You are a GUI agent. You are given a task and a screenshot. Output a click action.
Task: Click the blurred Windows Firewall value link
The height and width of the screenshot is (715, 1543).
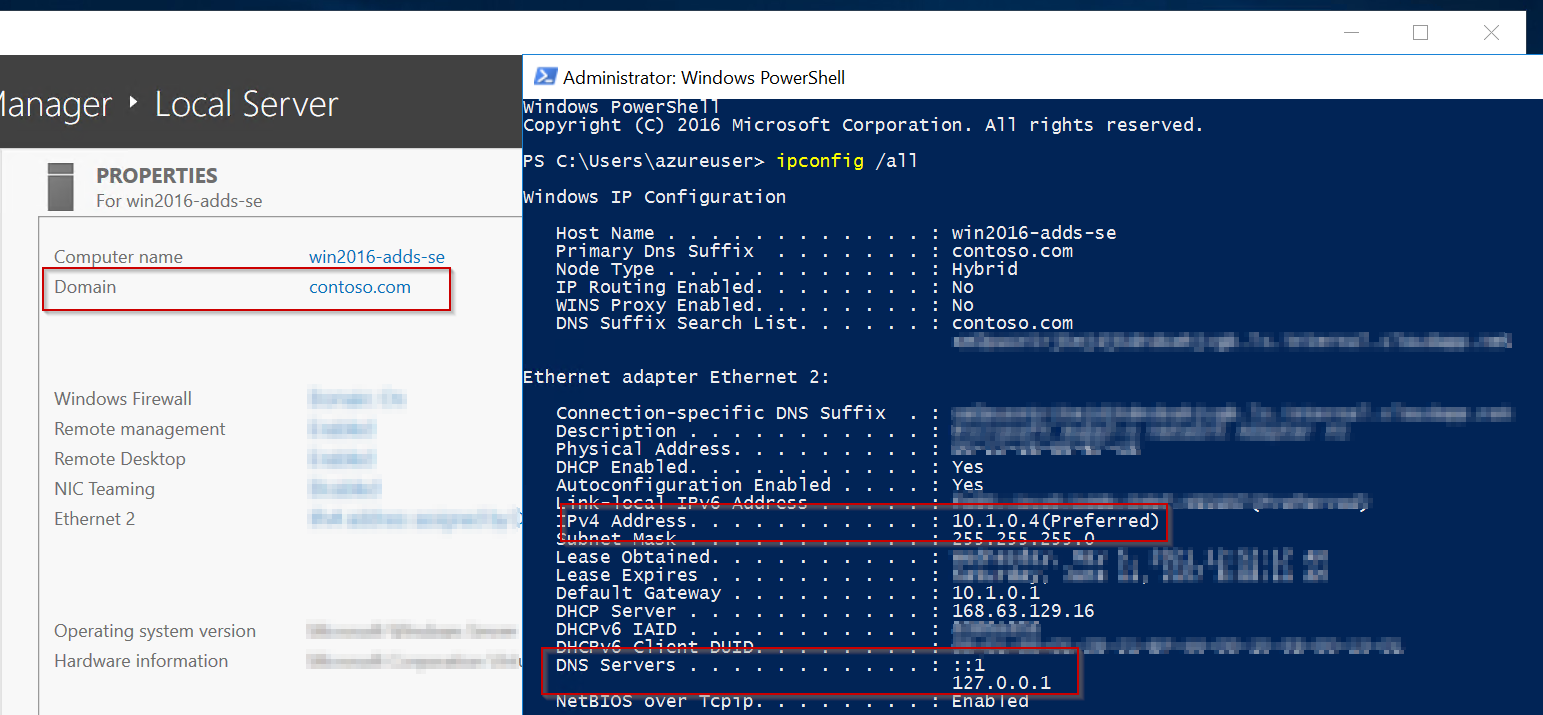coord(357,399)
